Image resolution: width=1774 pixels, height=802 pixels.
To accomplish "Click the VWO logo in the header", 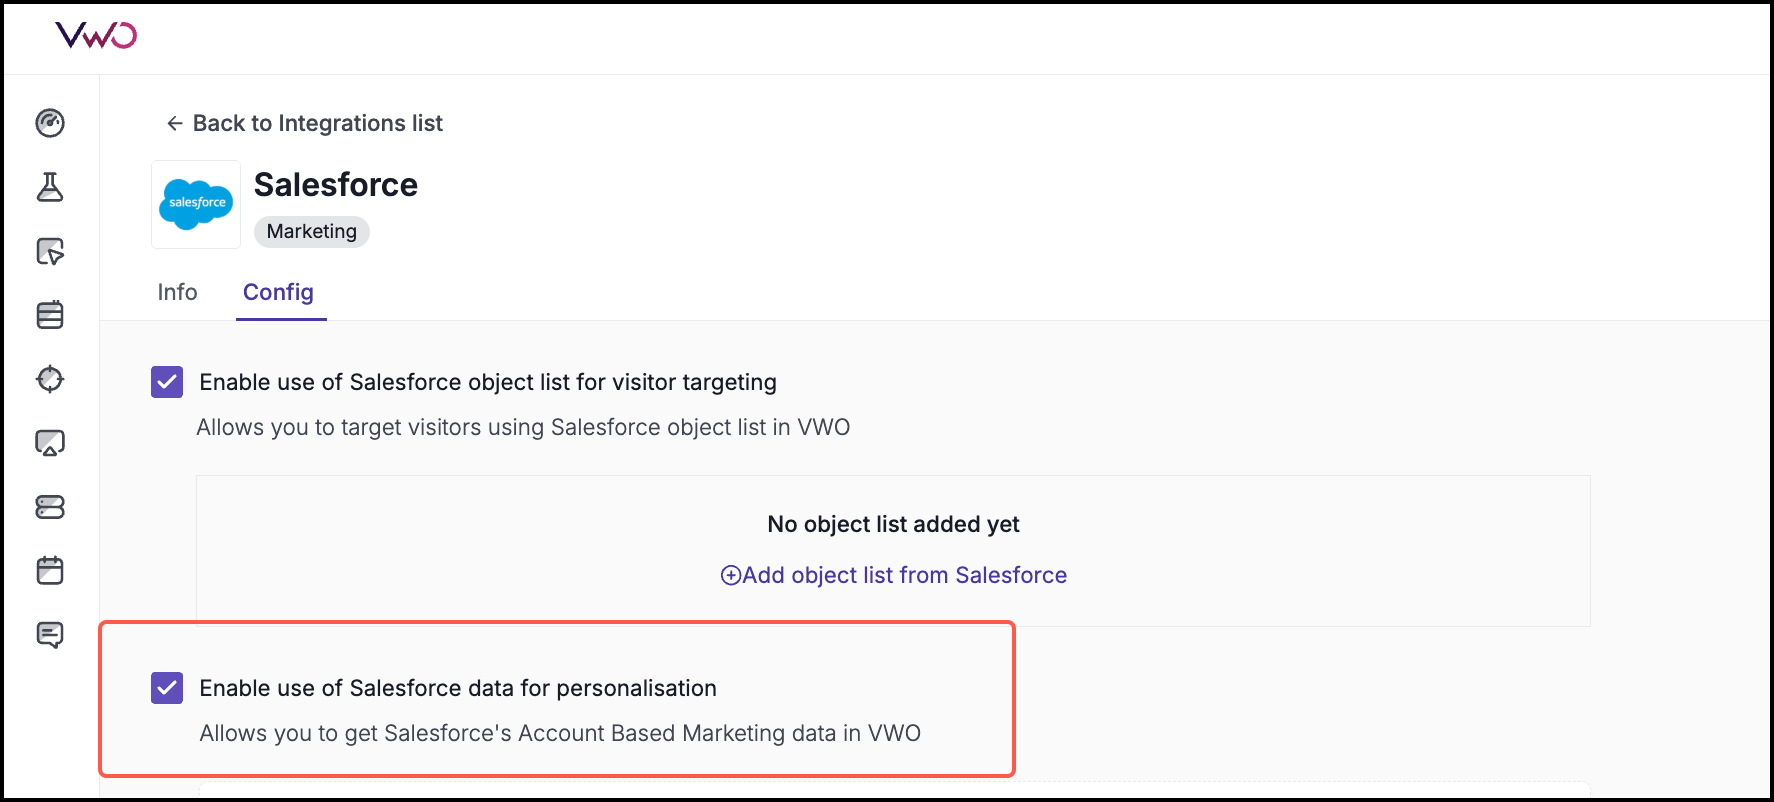I will 97,36.
